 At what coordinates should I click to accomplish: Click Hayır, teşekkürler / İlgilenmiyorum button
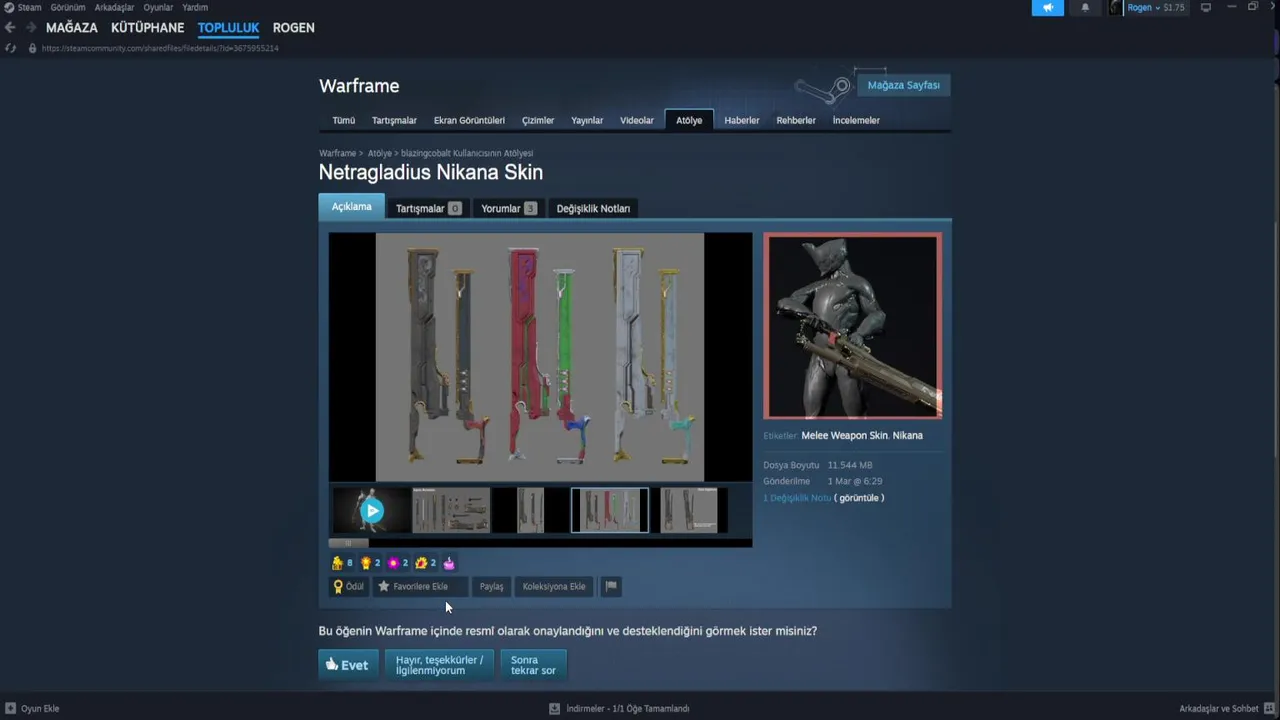pos(439,665)
